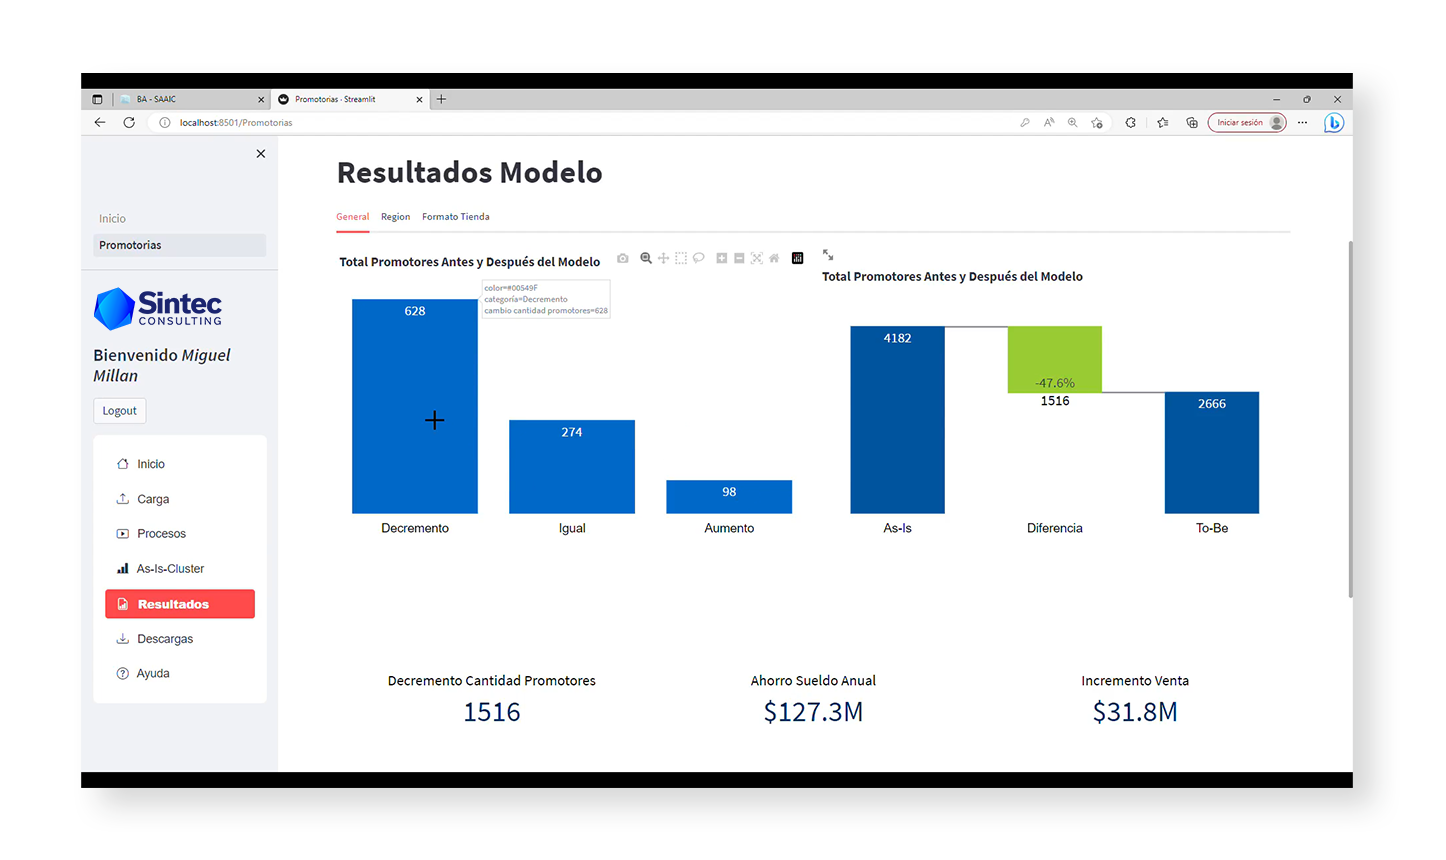Open a new browser tab
The height and width of the screenshot is (860, 1446).
(441, 99)
